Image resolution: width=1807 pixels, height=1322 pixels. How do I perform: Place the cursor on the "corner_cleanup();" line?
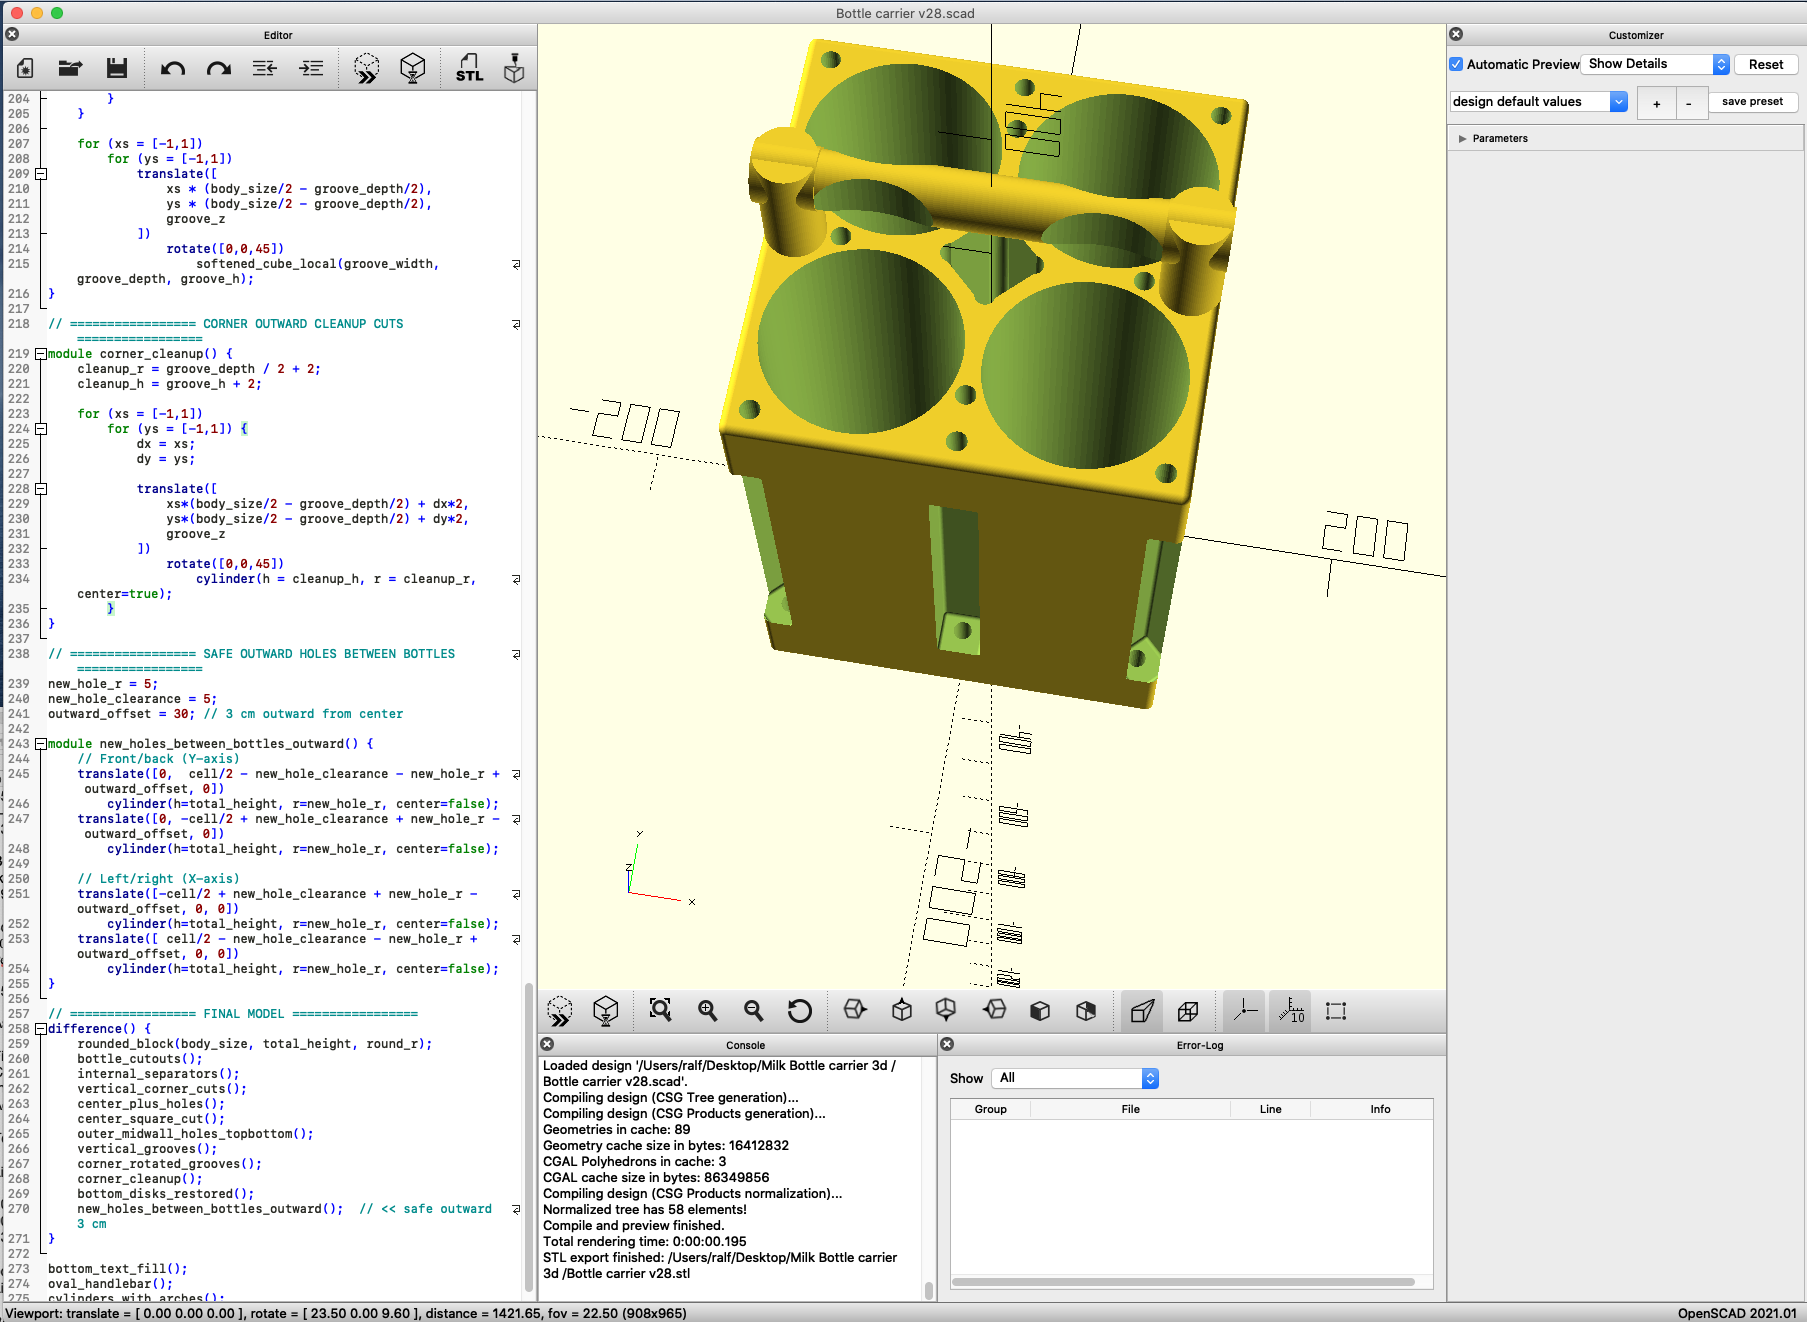pyautogui.click(x=139, y=1179)
